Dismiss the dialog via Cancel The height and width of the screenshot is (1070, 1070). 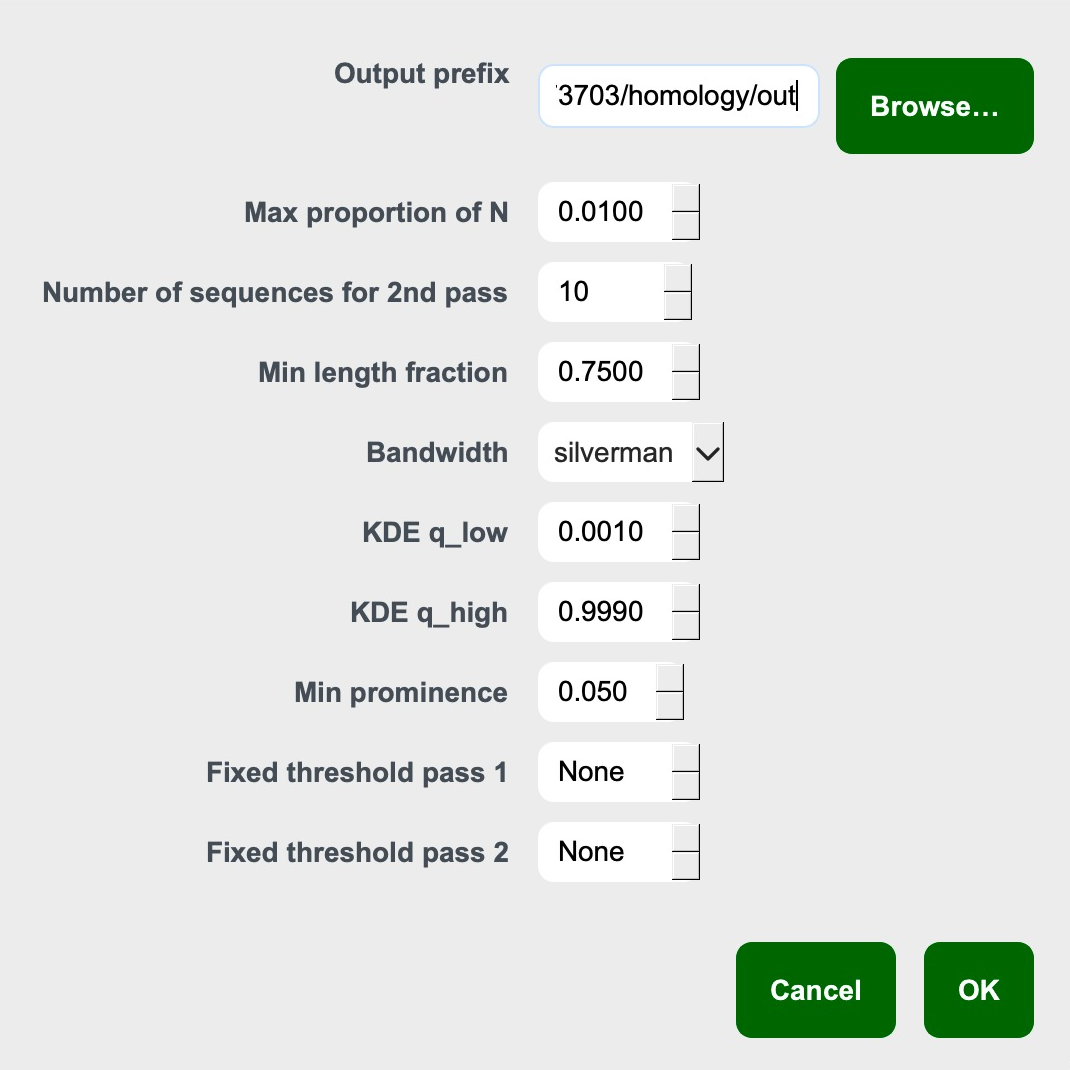(815, 990)
